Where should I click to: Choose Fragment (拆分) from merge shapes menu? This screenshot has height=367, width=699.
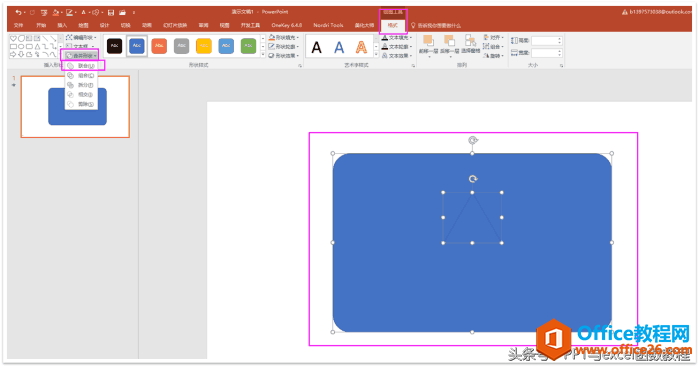click(82, 85)
